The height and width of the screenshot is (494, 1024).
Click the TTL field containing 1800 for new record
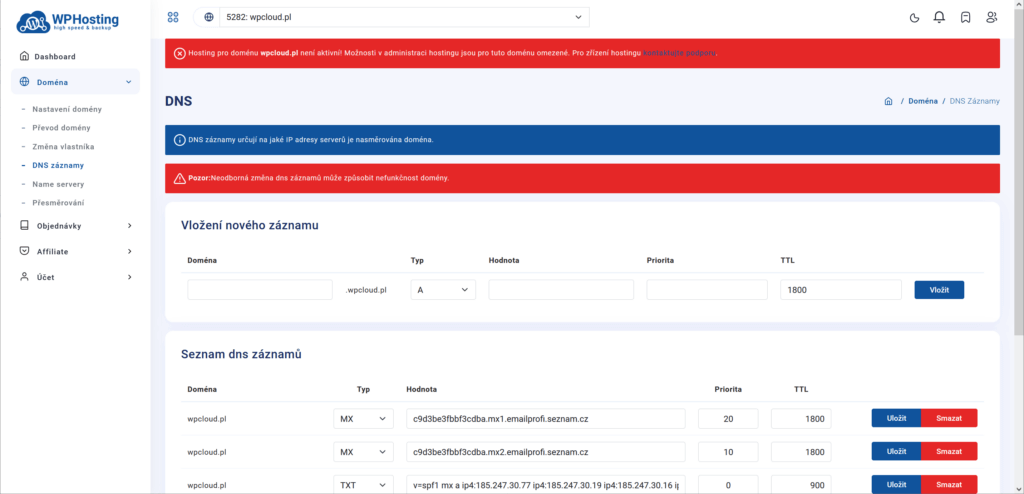(x=841, y=290)
